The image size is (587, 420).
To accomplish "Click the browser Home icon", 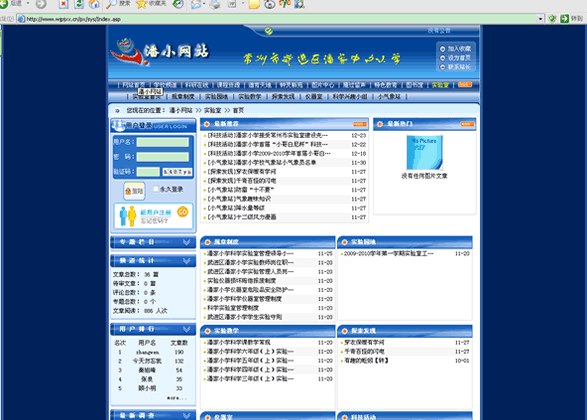I will click(94, 4).
